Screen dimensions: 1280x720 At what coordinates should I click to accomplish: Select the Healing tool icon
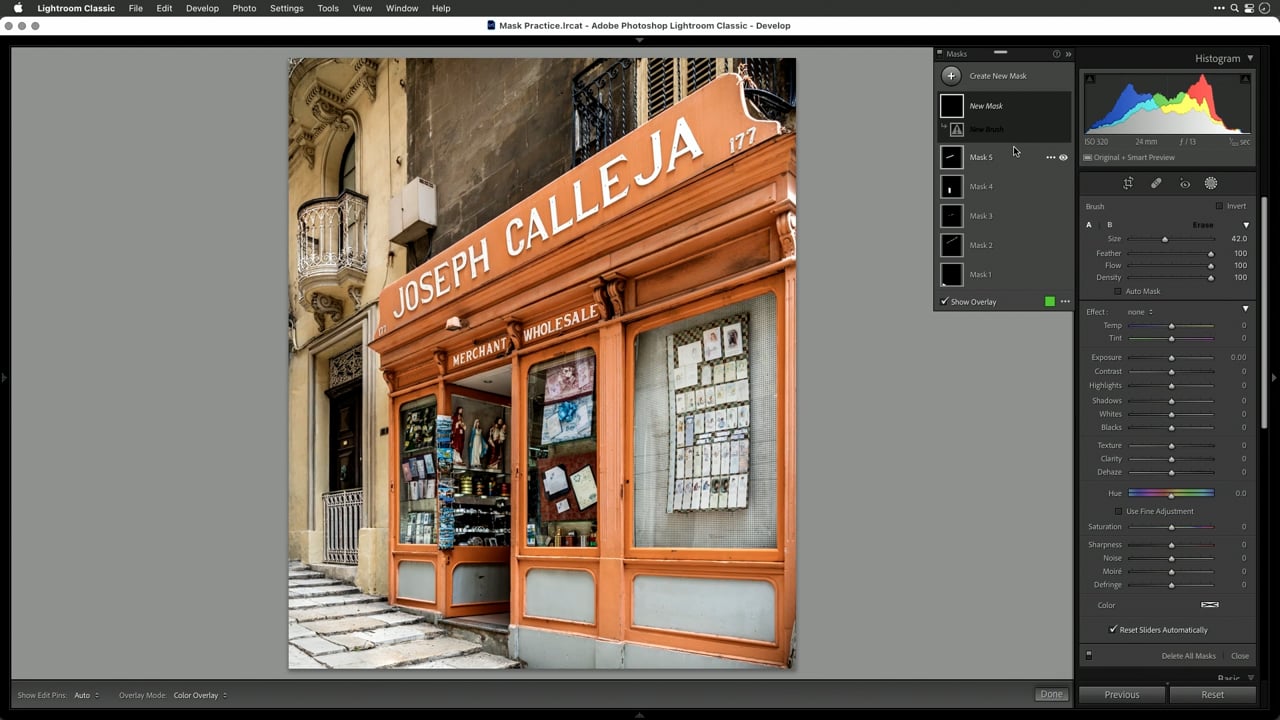coord(1156,183)
